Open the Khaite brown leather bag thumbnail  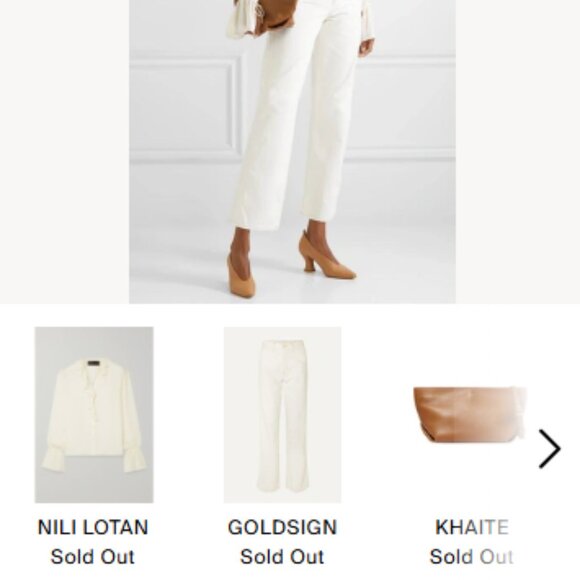470,415
